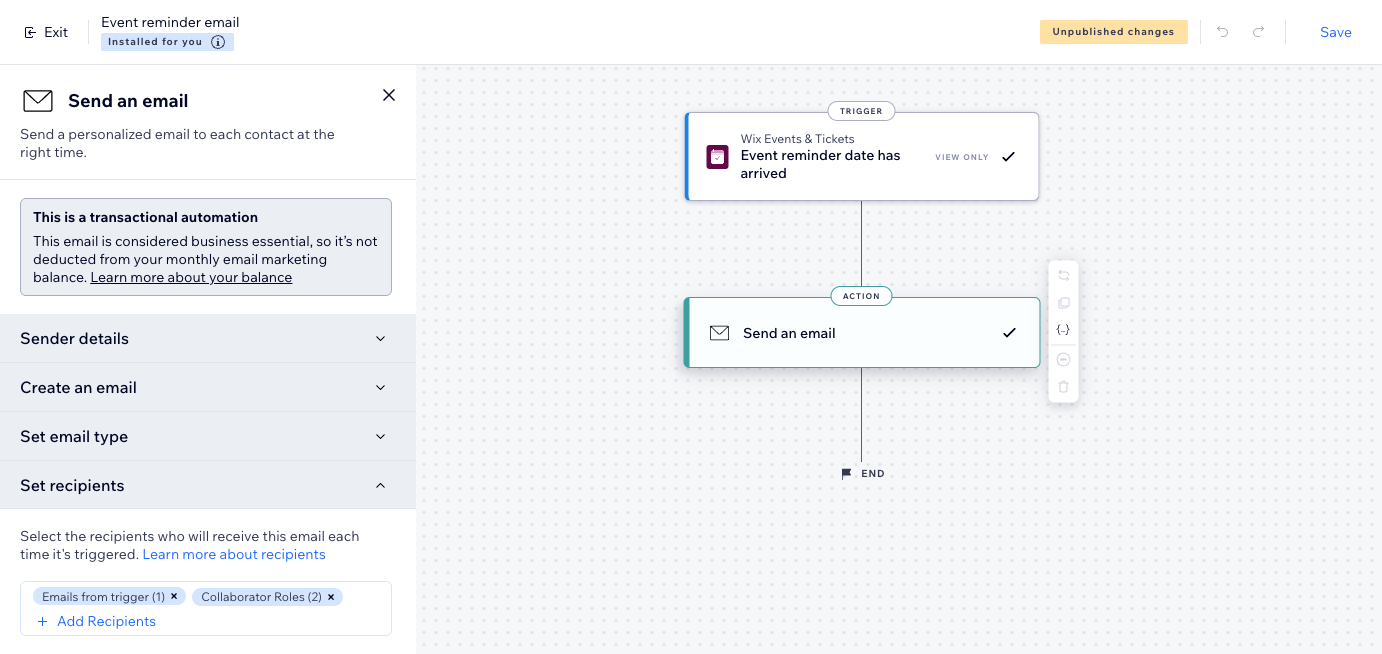Open Learn more about recipients link

234,554
